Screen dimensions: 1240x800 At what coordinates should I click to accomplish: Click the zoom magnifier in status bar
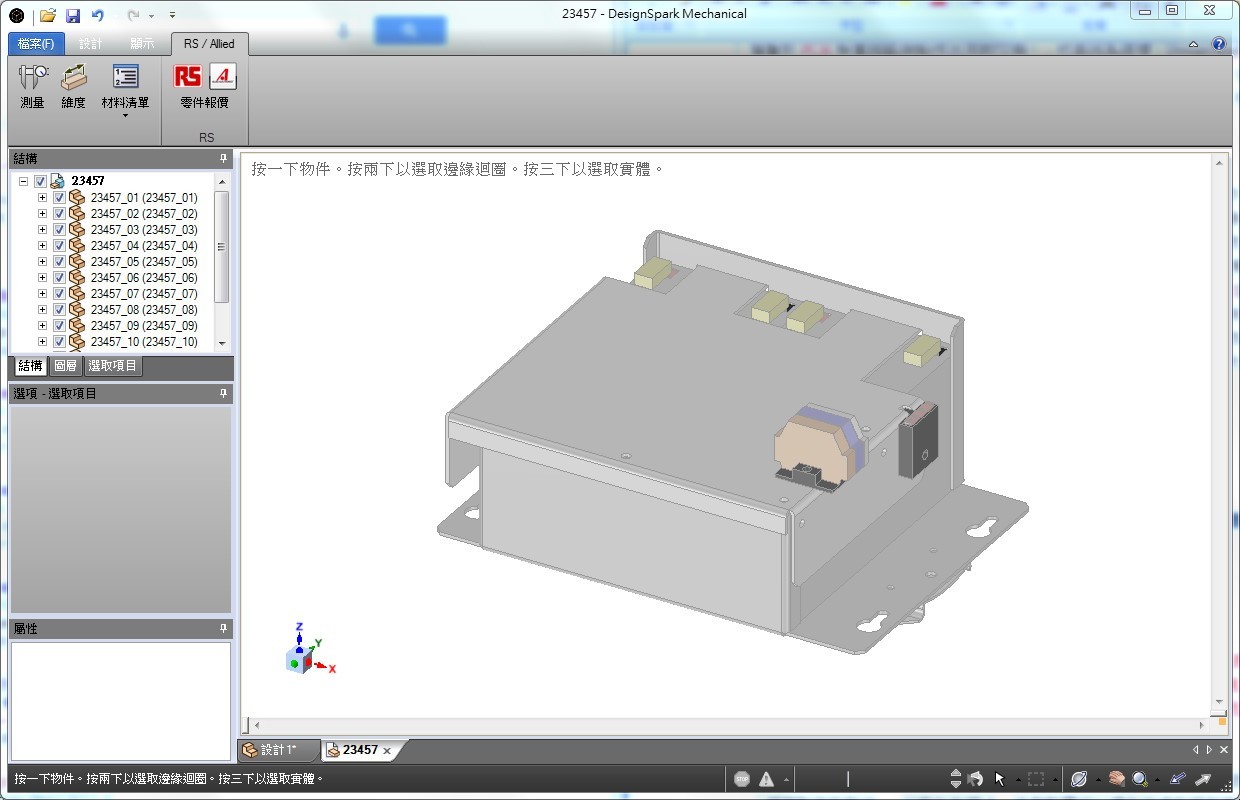pos(1139,779)
